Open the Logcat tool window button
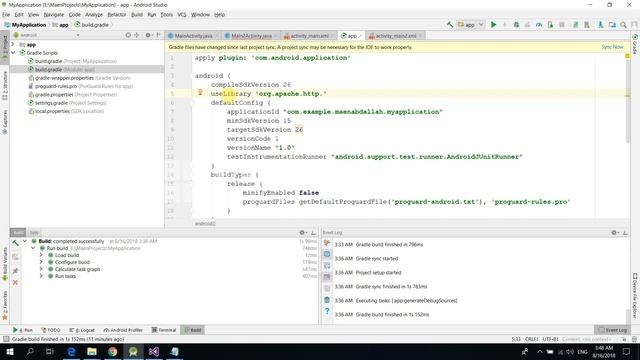The image size is (640, 360). (82, 330)
